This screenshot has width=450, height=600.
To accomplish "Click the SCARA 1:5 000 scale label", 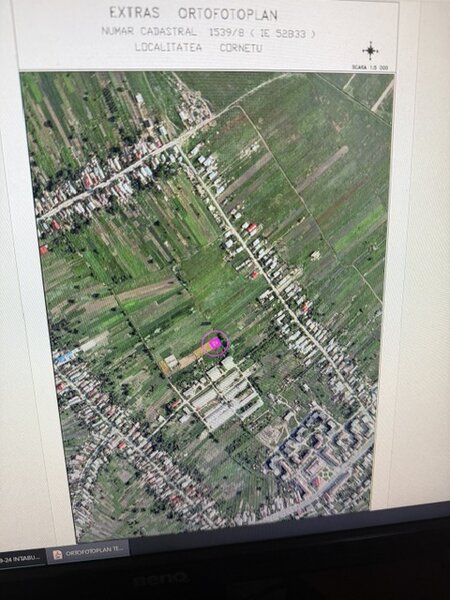I will 370,67.
